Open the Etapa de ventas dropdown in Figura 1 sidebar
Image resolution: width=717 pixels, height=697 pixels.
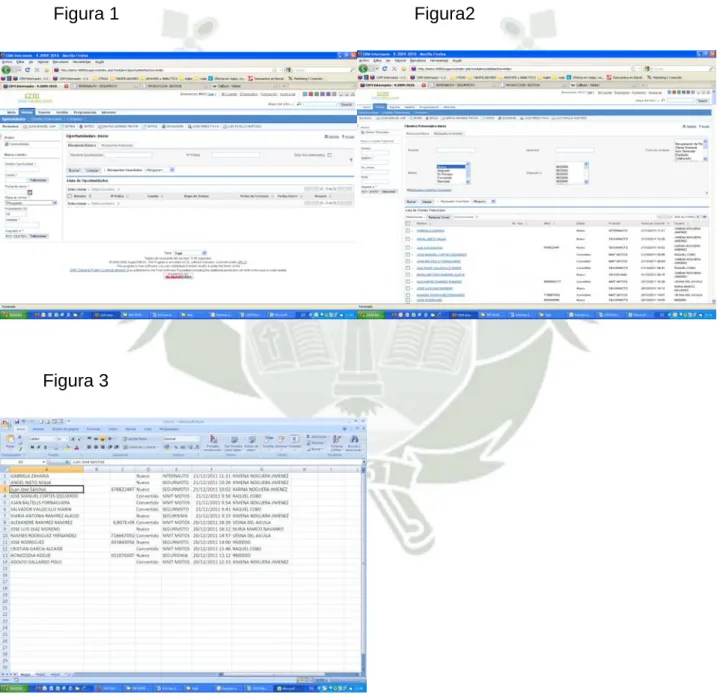[31, 203]
